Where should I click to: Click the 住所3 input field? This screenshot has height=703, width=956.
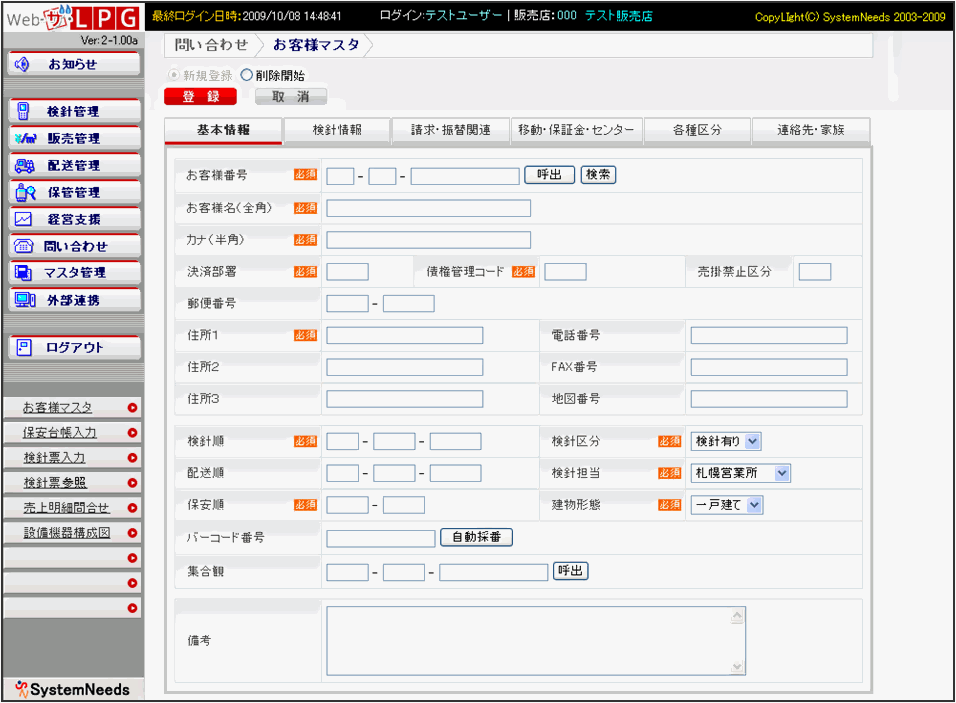405,399
